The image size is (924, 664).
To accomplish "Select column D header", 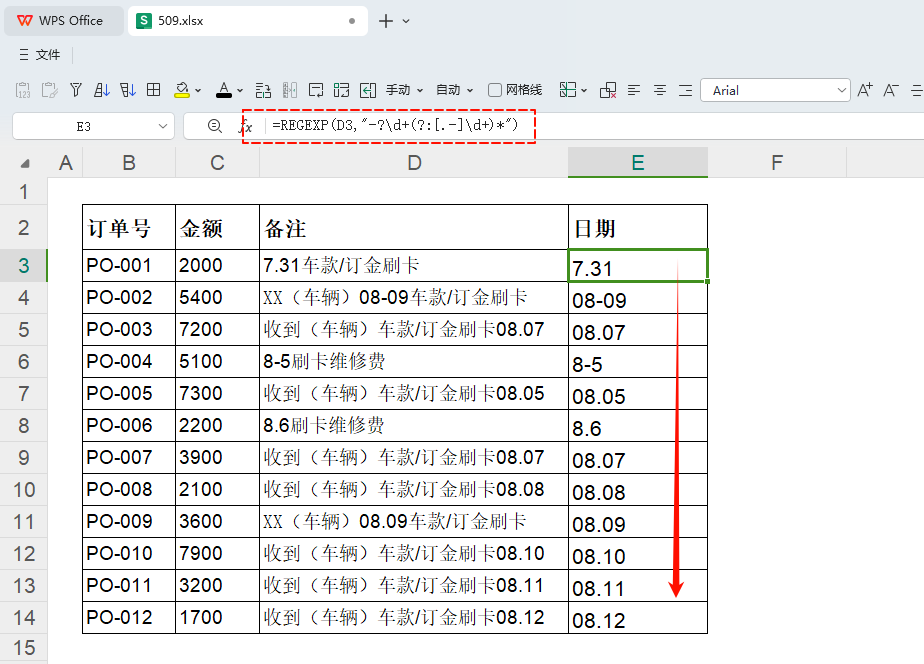I will tap(414, 163).
